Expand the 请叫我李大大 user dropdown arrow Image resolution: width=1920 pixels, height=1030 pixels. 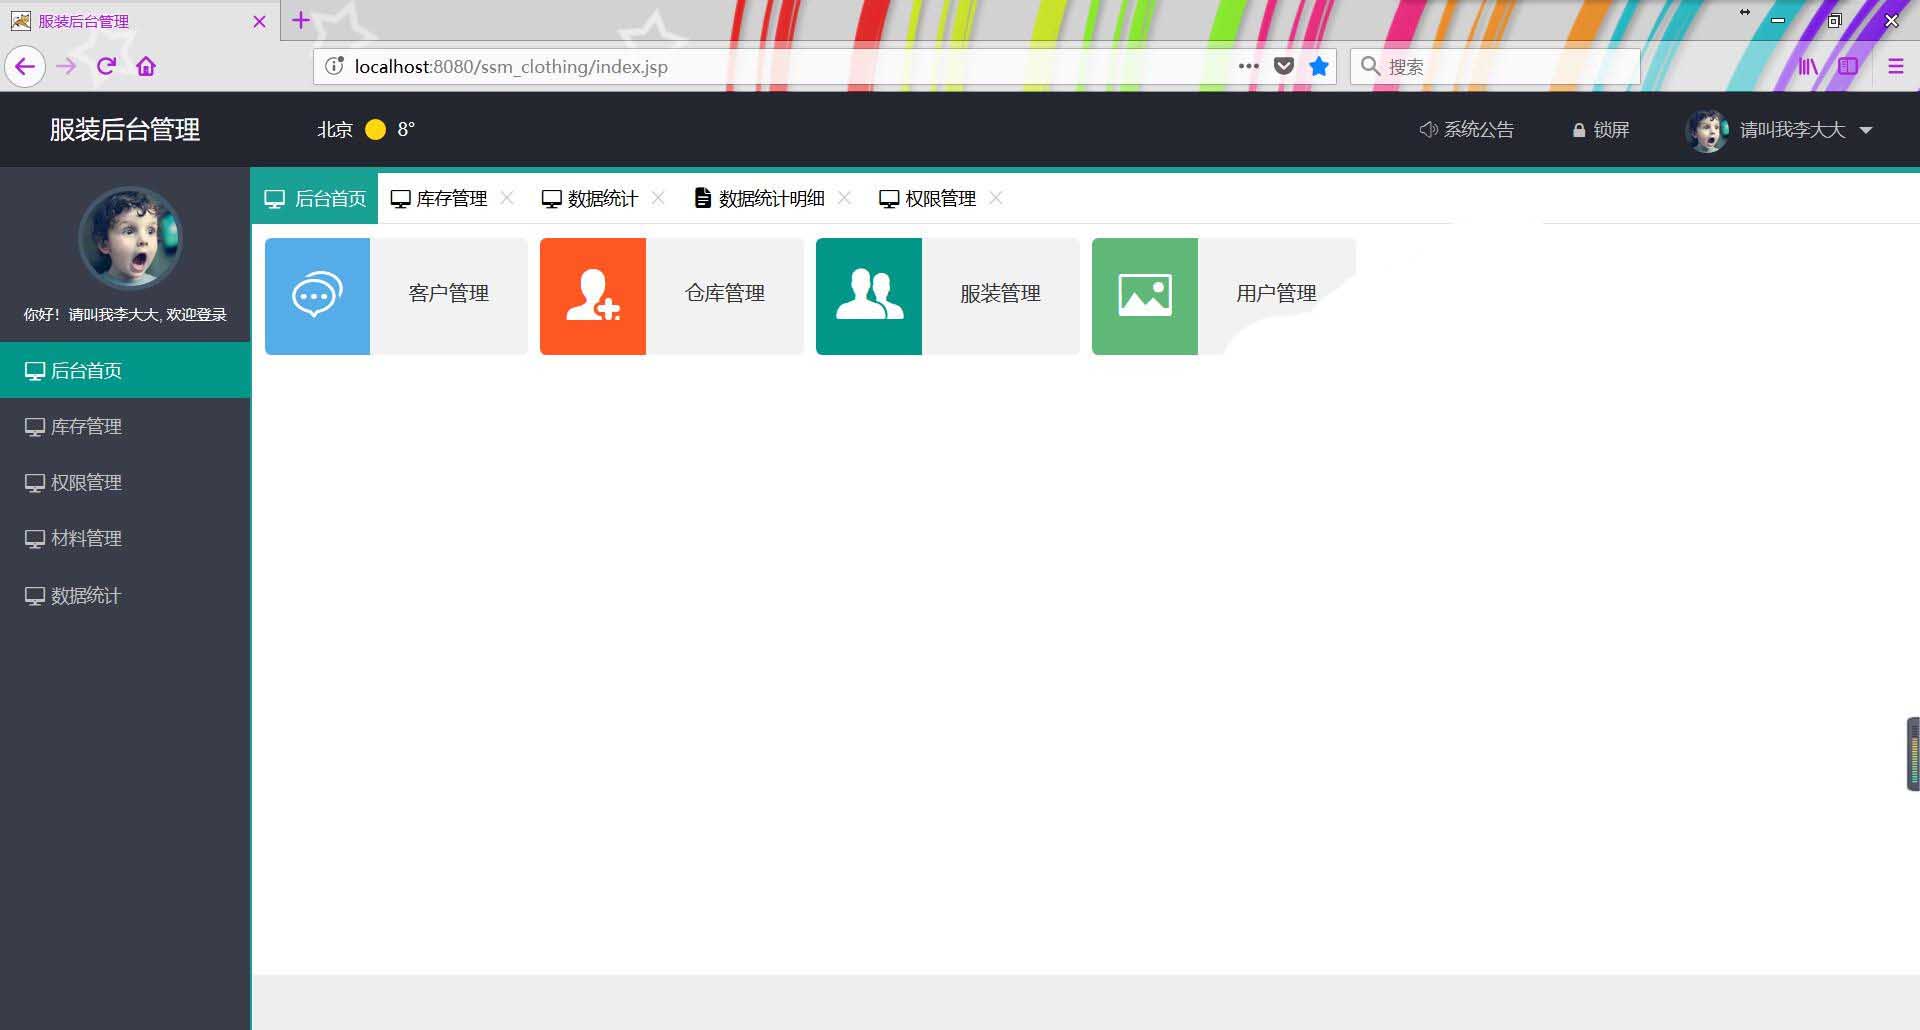[x=1866, y=130]
